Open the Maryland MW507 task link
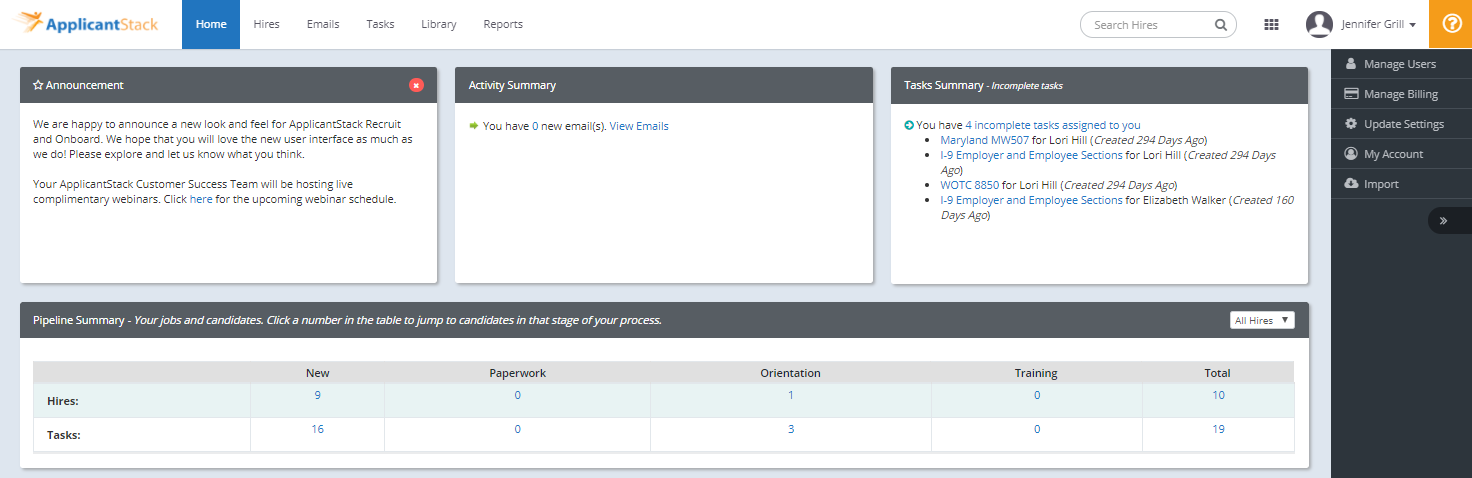Viewport: 1472px width, 478px height. [984, 140]
